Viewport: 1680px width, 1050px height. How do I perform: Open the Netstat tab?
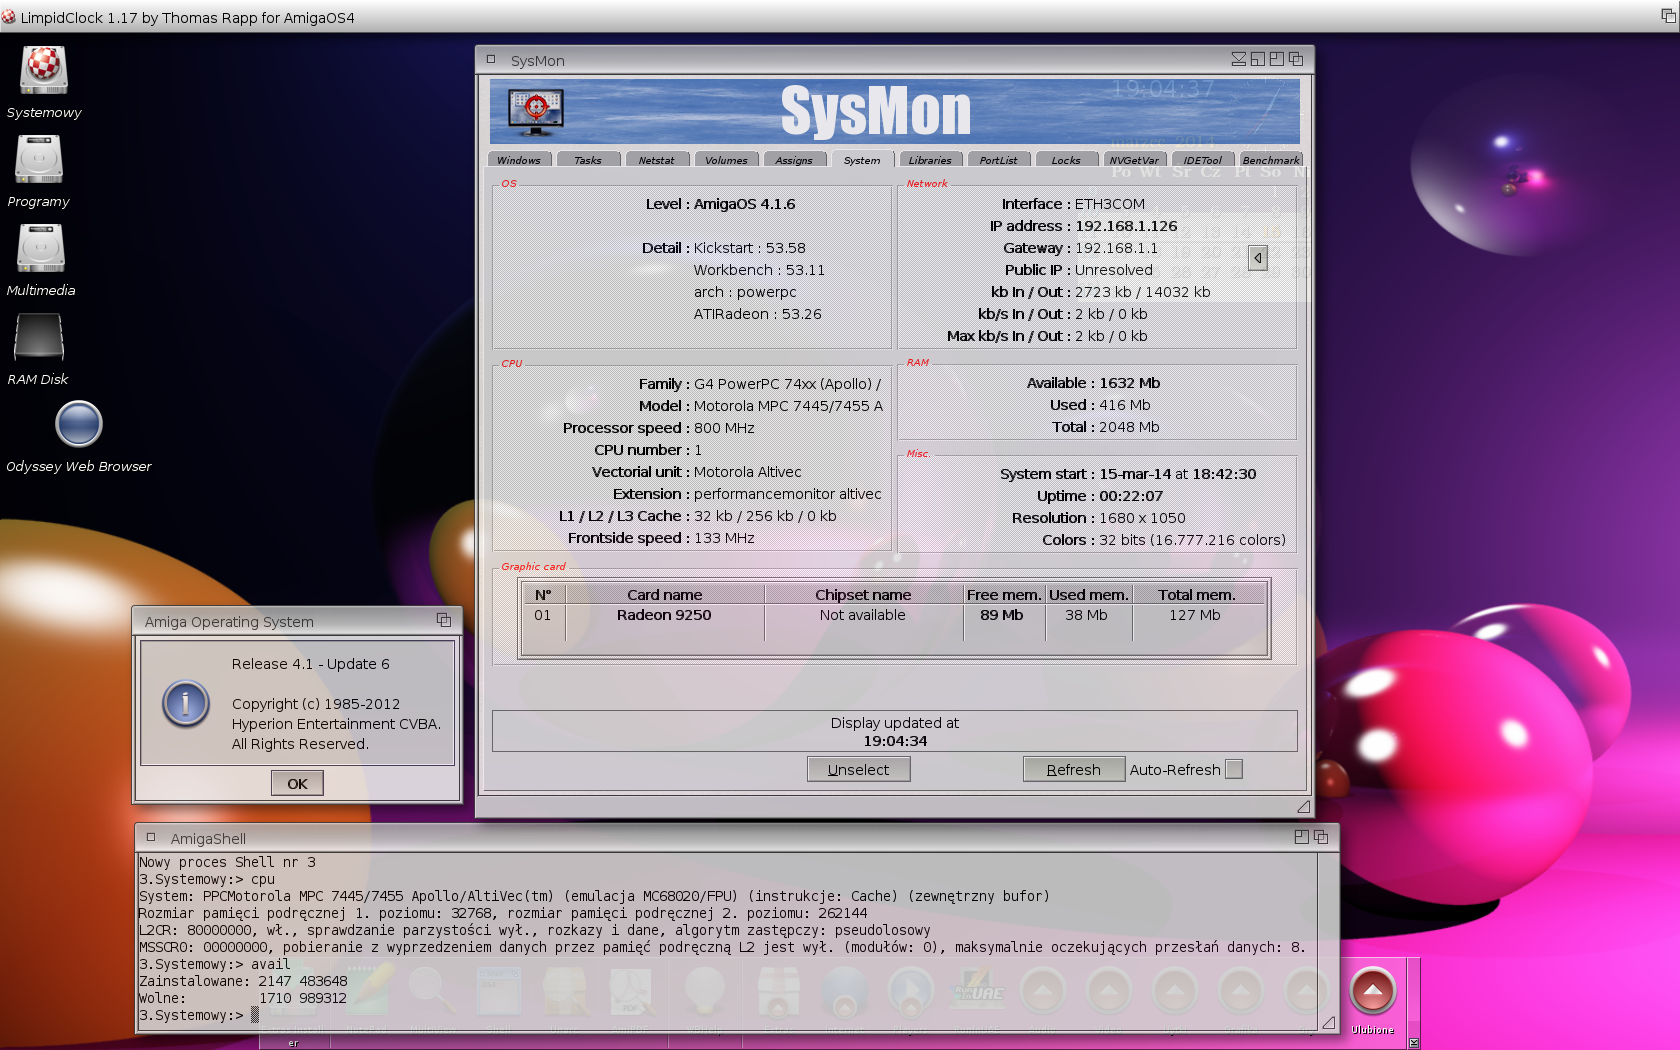(x=656, y=160)
